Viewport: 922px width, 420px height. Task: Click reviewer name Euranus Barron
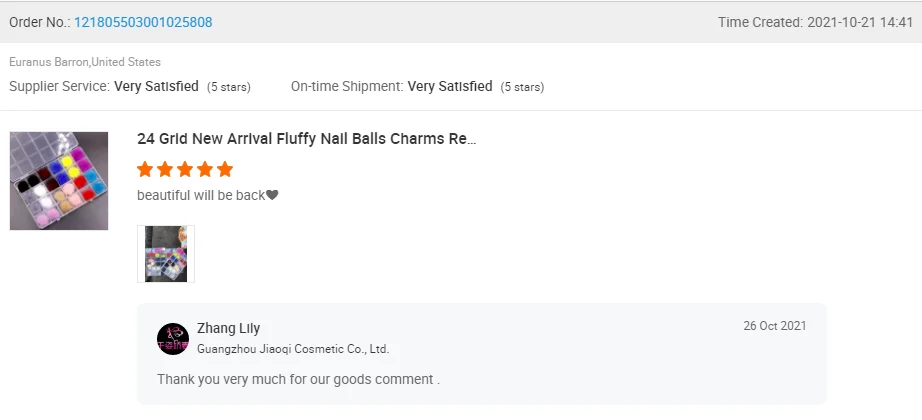[x=48, y=62]
